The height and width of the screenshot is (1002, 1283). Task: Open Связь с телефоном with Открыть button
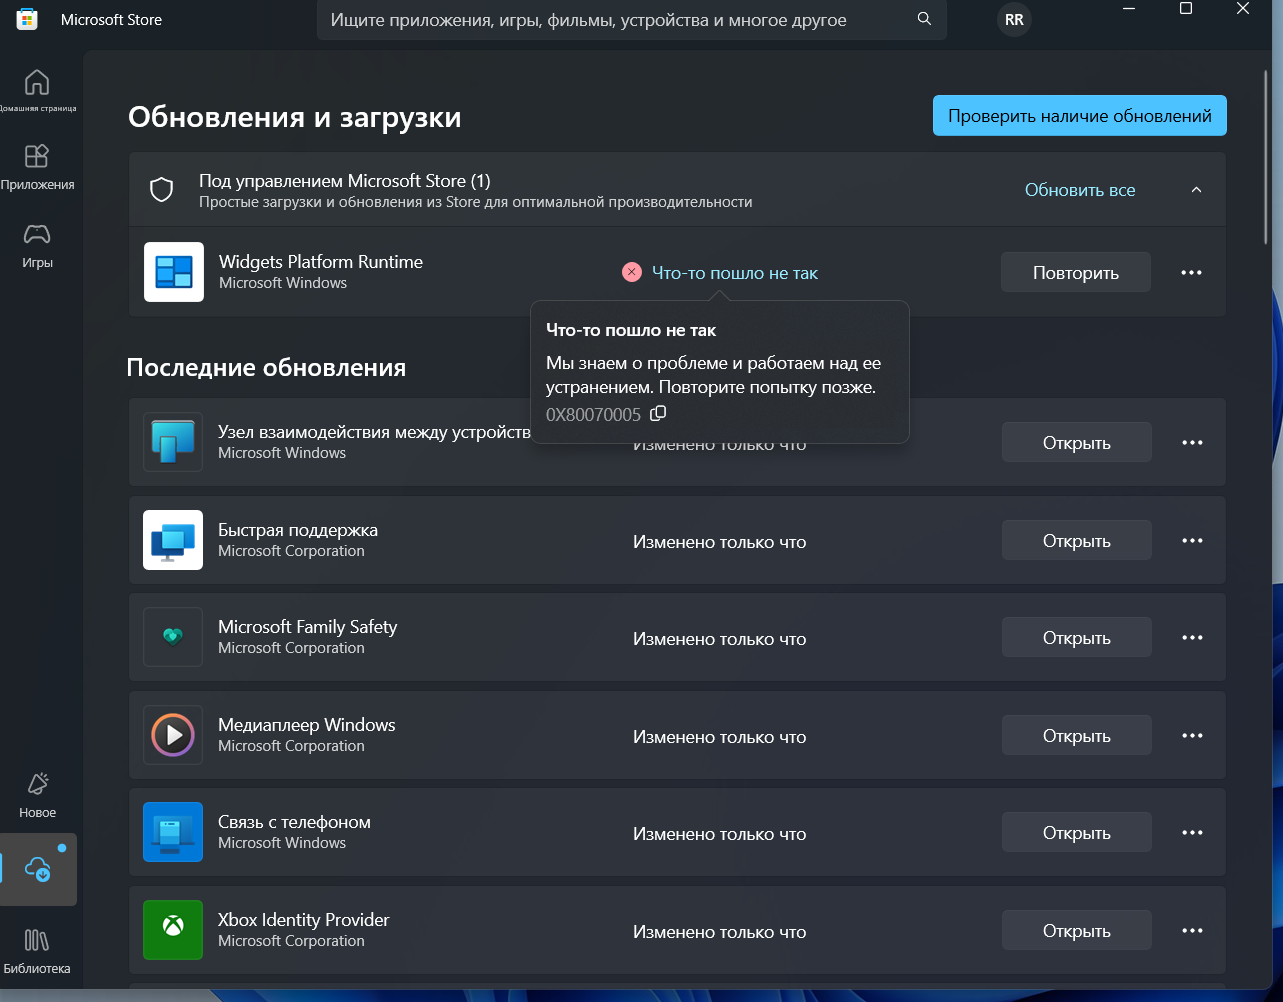[1077, 832]
